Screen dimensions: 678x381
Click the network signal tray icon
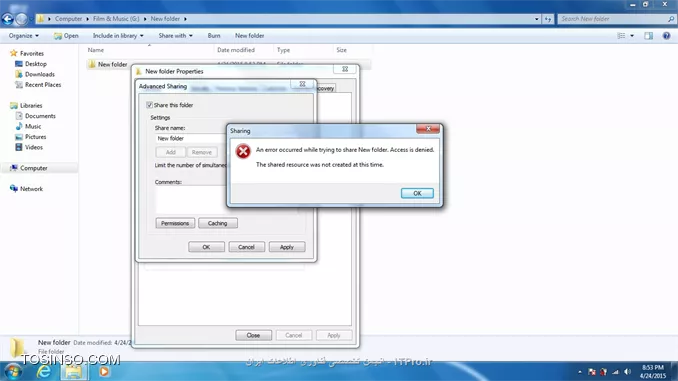(615, 372)
